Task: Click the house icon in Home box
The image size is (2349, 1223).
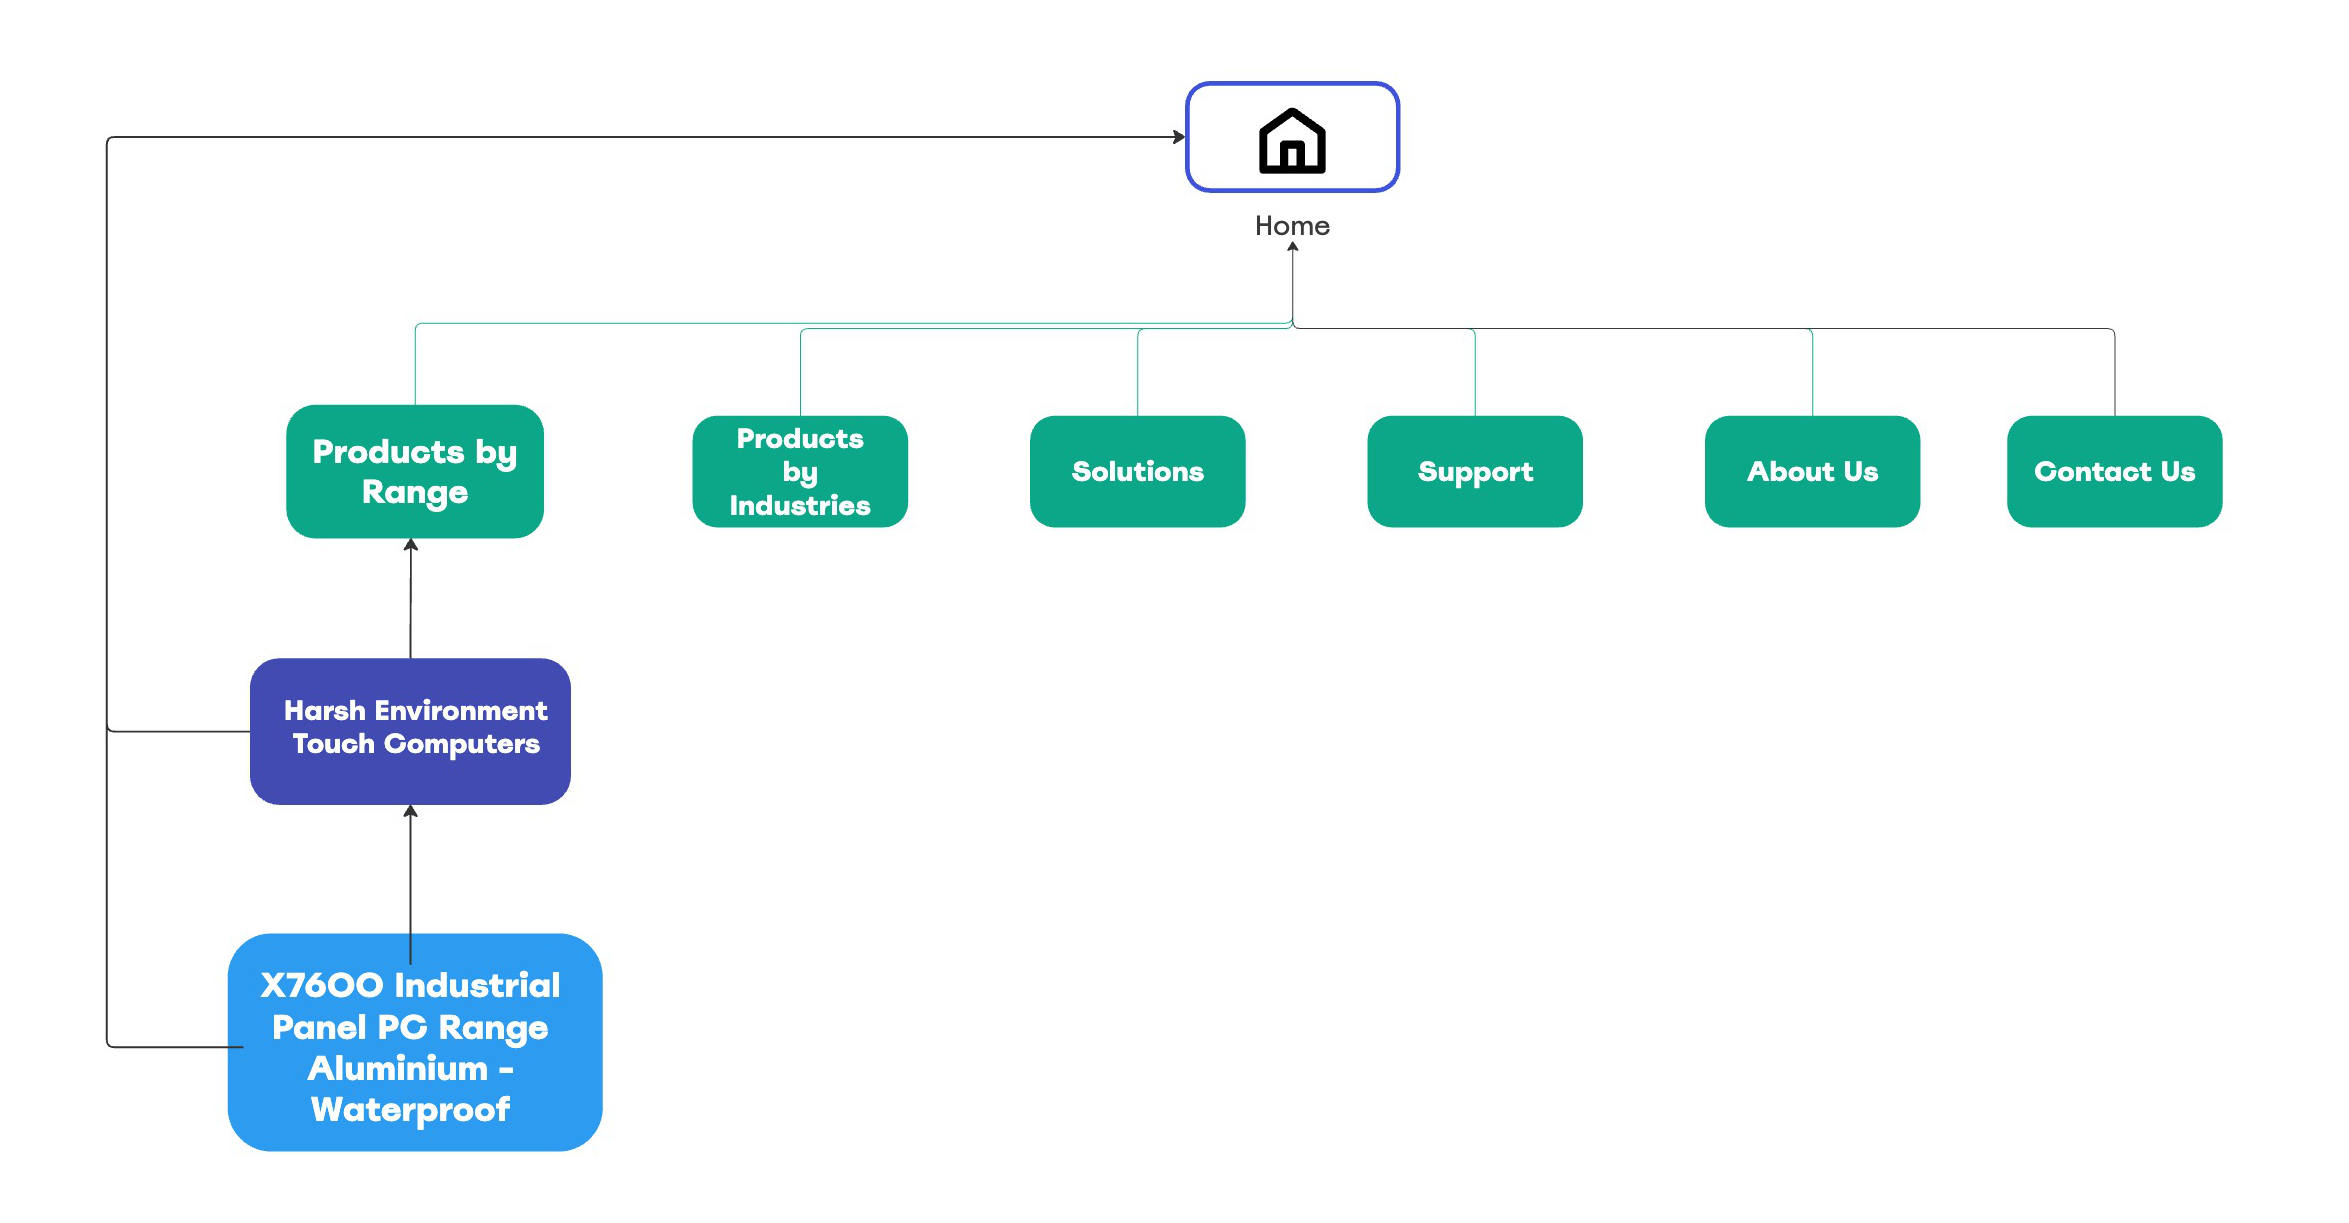Action: click(1291, 141)
